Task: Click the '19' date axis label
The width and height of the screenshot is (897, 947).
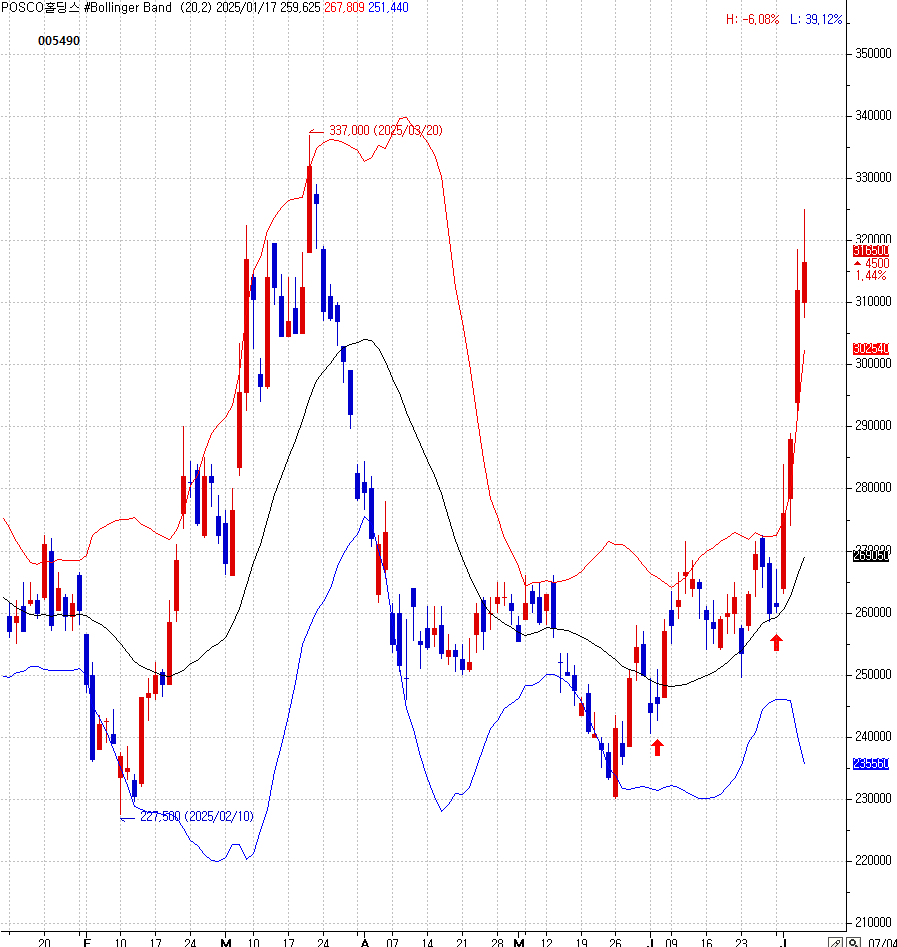Action: 580,942
